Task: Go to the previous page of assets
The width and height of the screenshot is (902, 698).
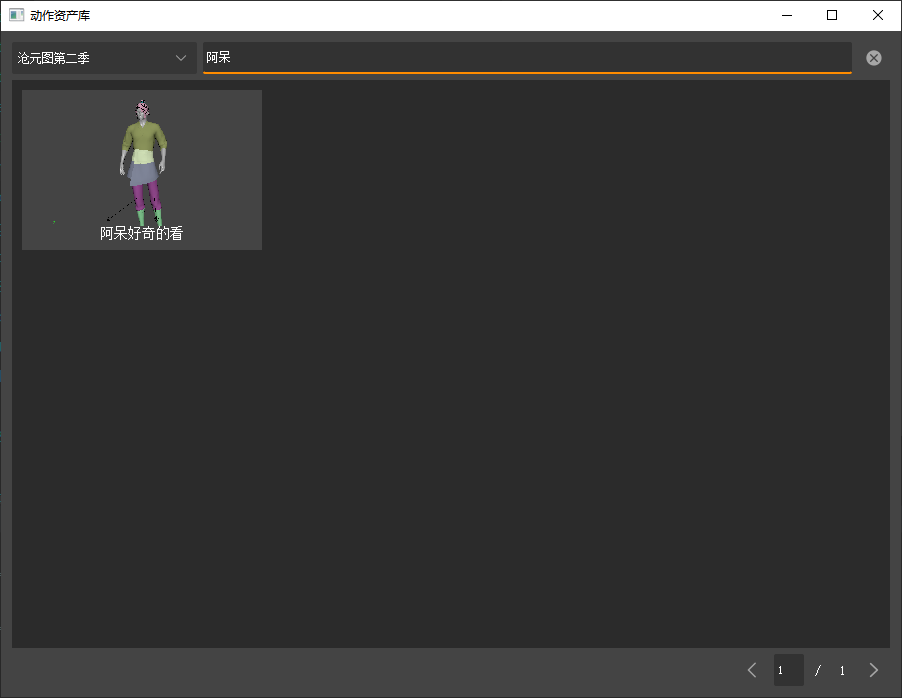Action: click(752, 670)
